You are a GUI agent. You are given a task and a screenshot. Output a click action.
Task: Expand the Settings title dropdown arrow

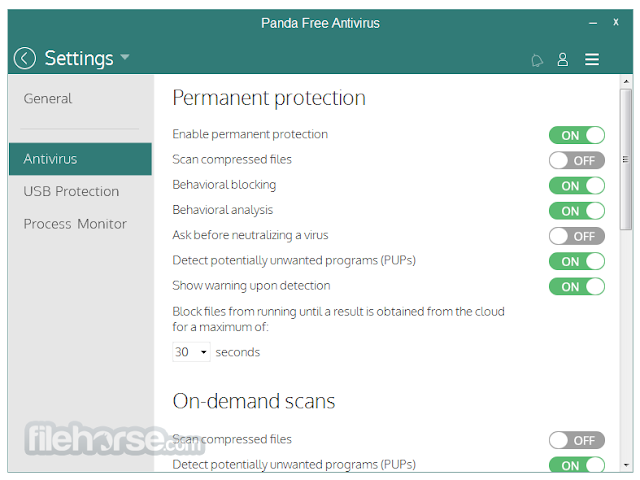(x=125, y=57)
